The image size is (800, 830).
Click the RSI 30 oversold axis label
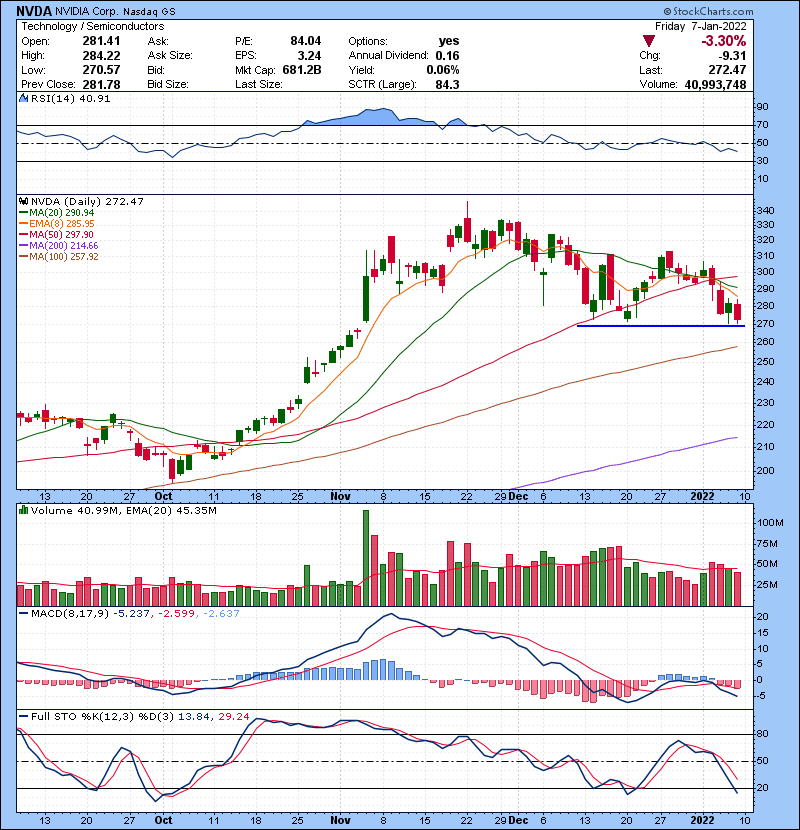(x=763, y=160)
